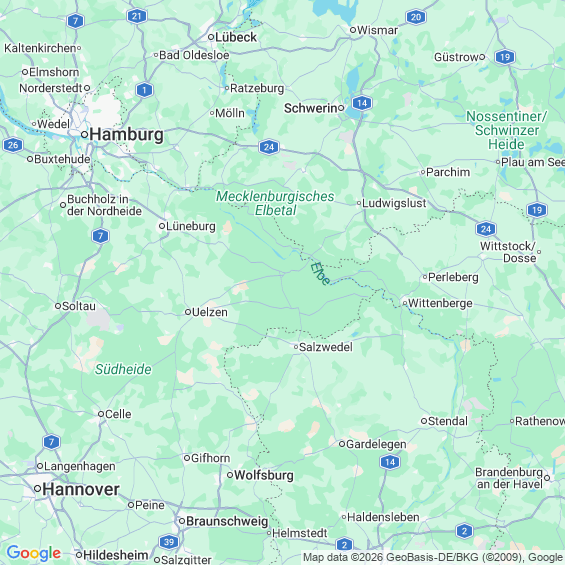Click the A20 highway shield near Wismar
The width and height of the screenshot is (565, 565).
[x=416, y=17]
